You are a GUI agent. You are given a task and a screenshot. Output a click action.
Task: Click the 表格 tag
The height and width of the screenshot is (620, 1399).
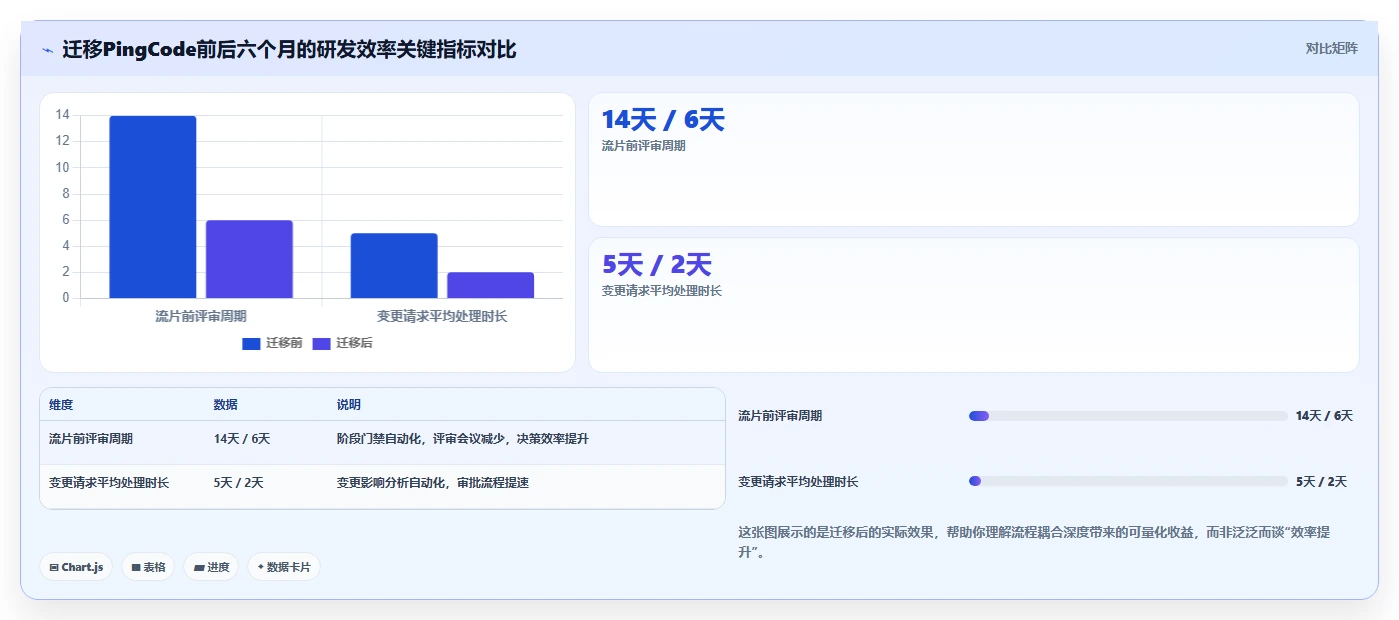tap(148, 567)
